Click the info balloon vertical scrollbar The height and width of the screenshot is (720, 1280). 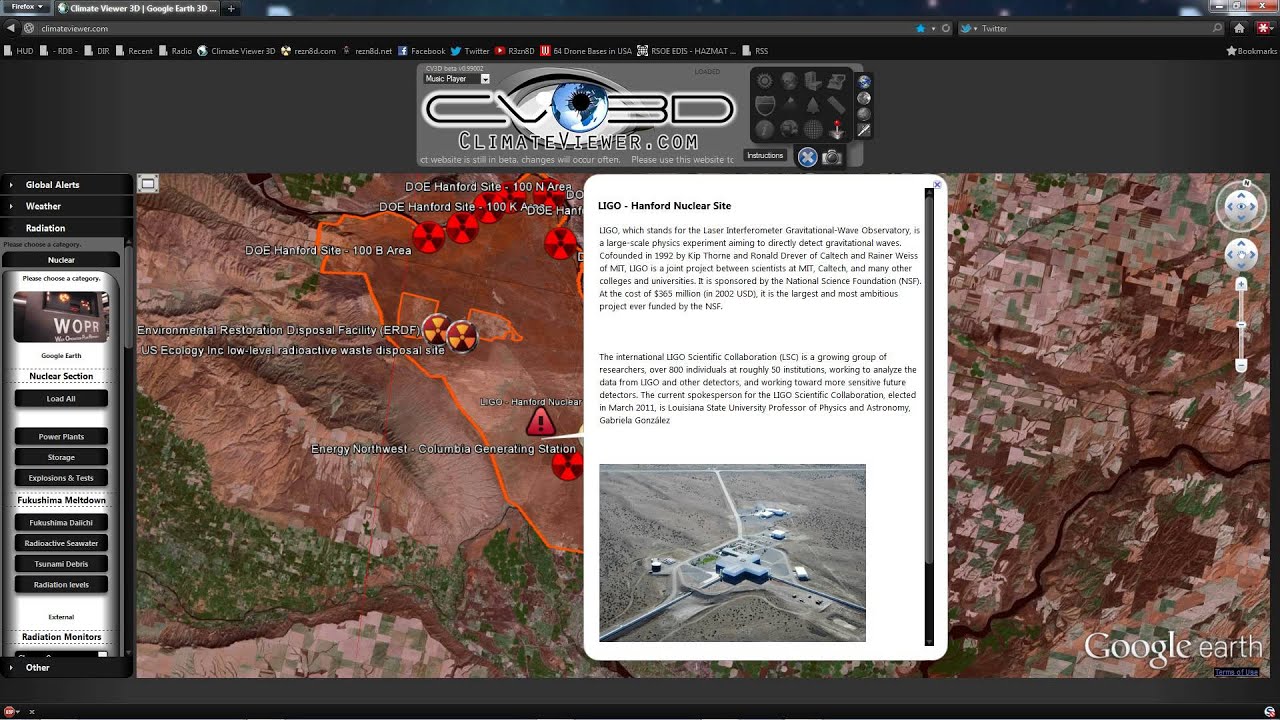(929, 380)
